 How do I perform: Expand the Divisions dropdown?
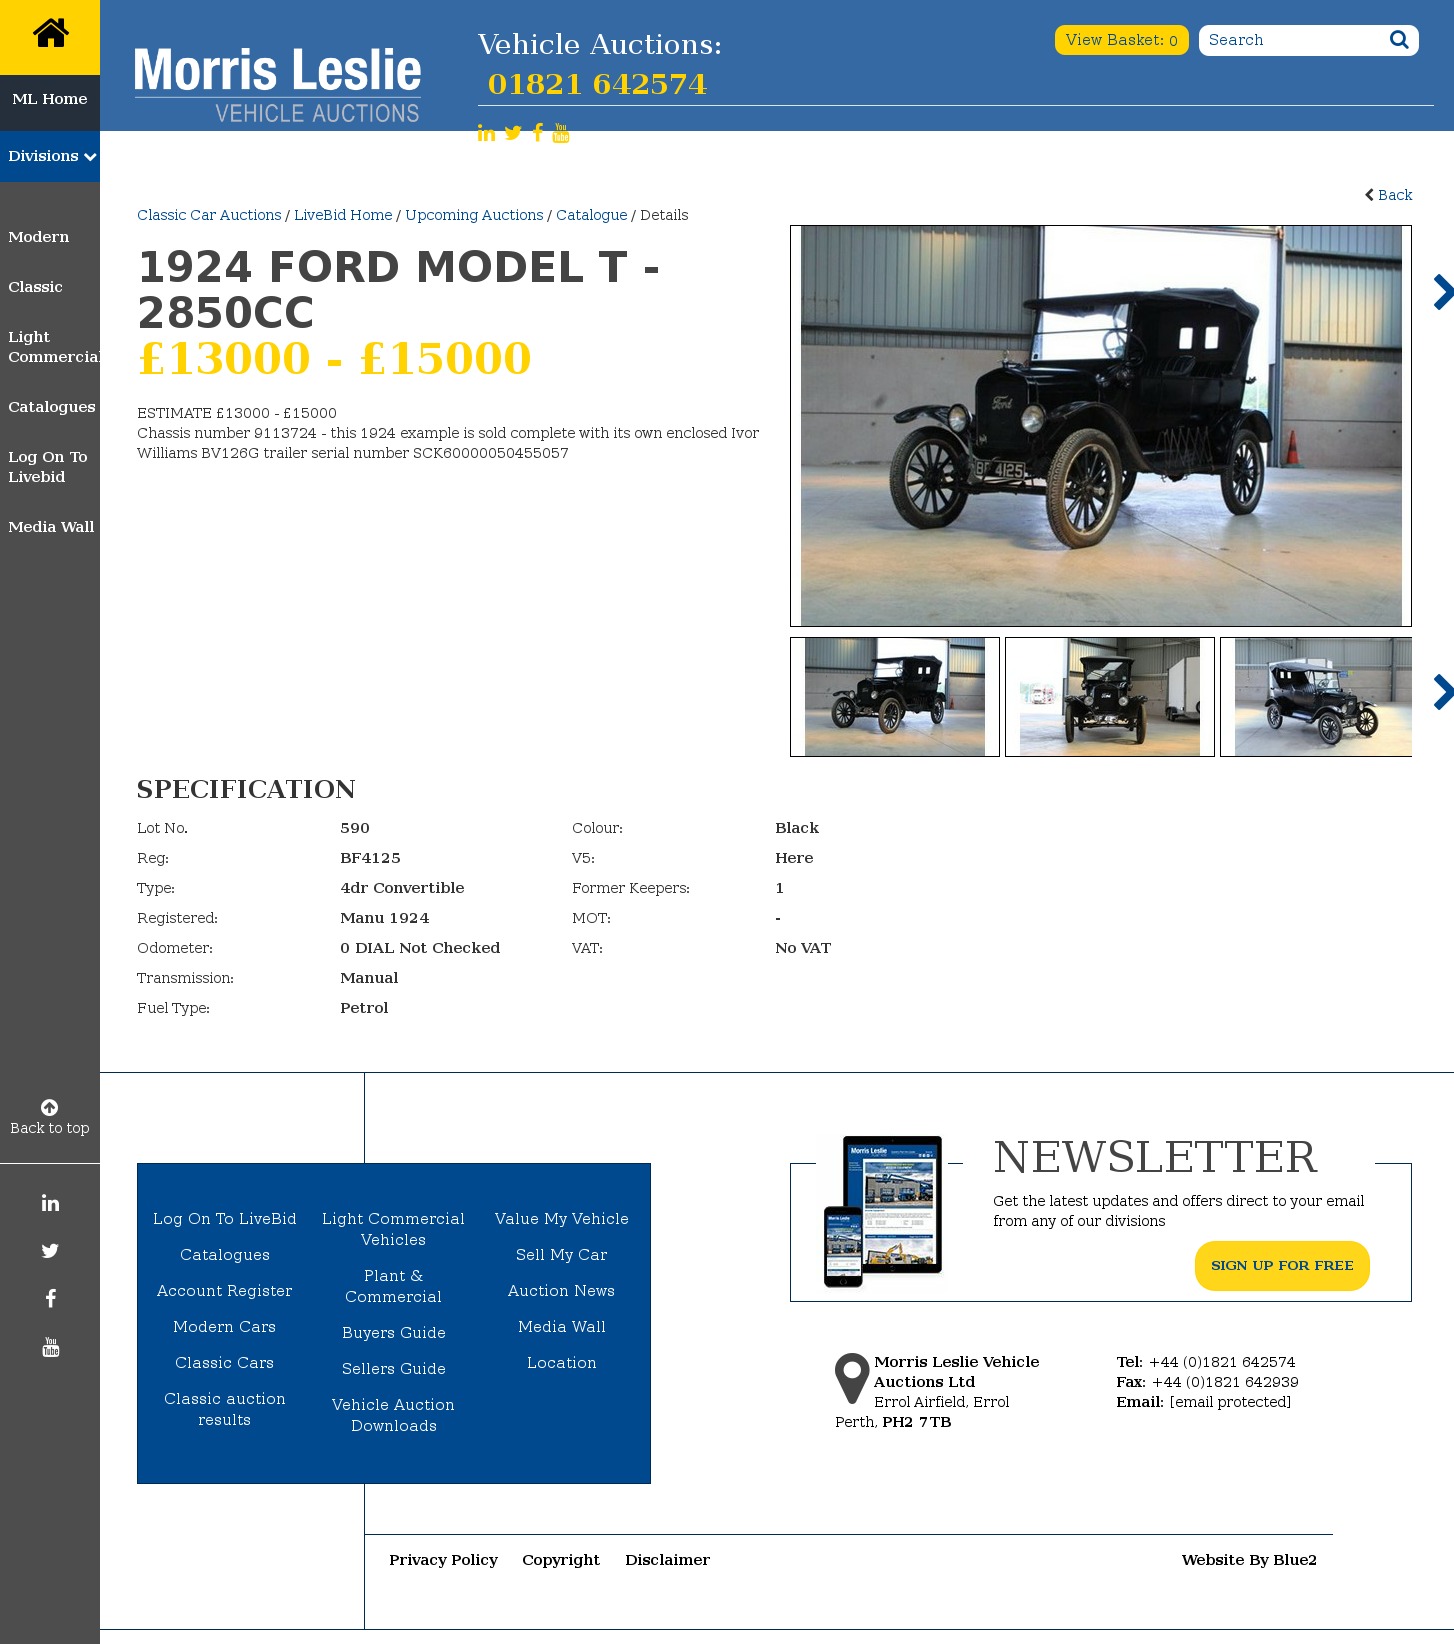click(x=50, y=156)
